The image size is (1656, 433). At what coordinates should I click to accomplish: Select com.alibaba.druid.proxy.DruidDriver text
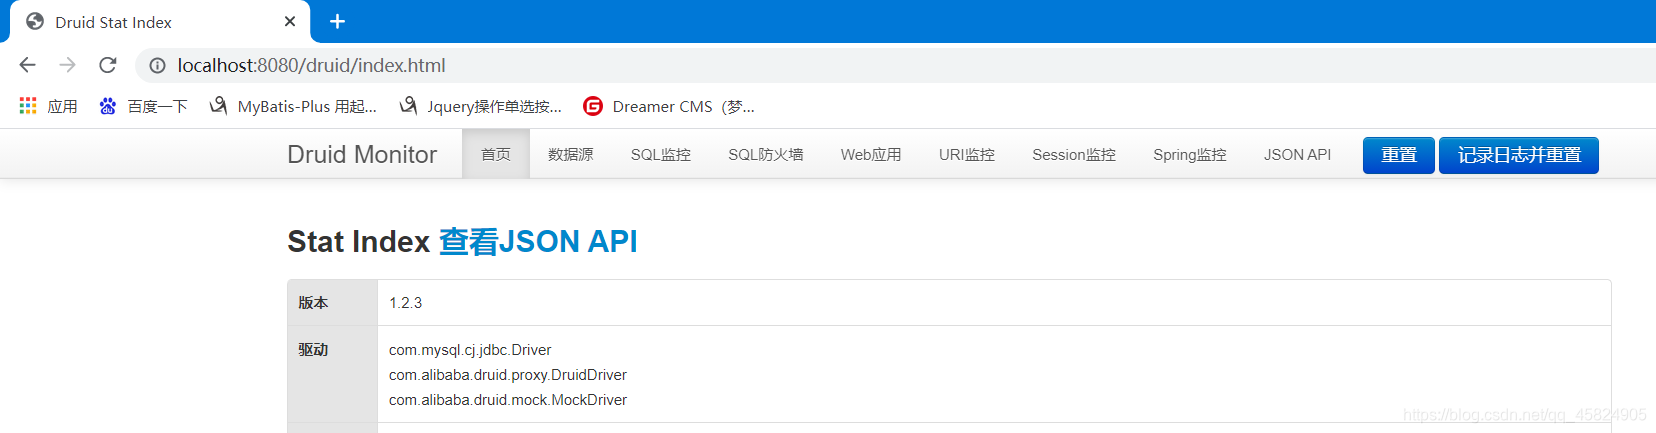click(508, 374)
